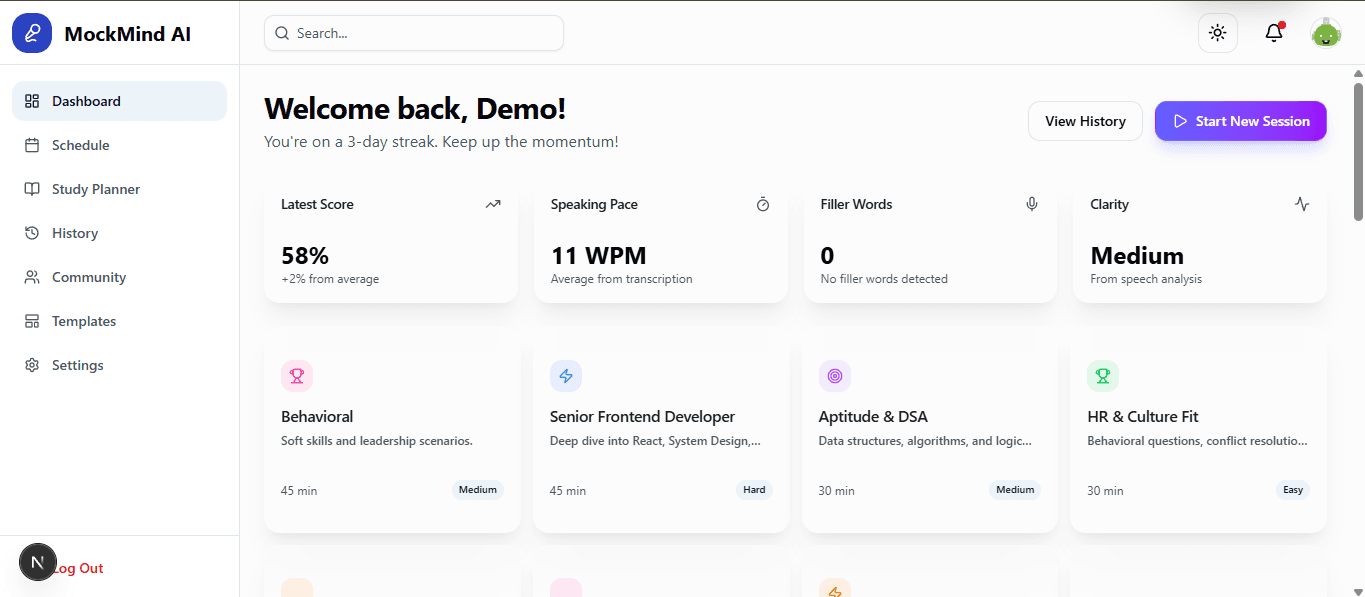Select the Community sidebar item
1365x597 pixels.
click(88, 277)
